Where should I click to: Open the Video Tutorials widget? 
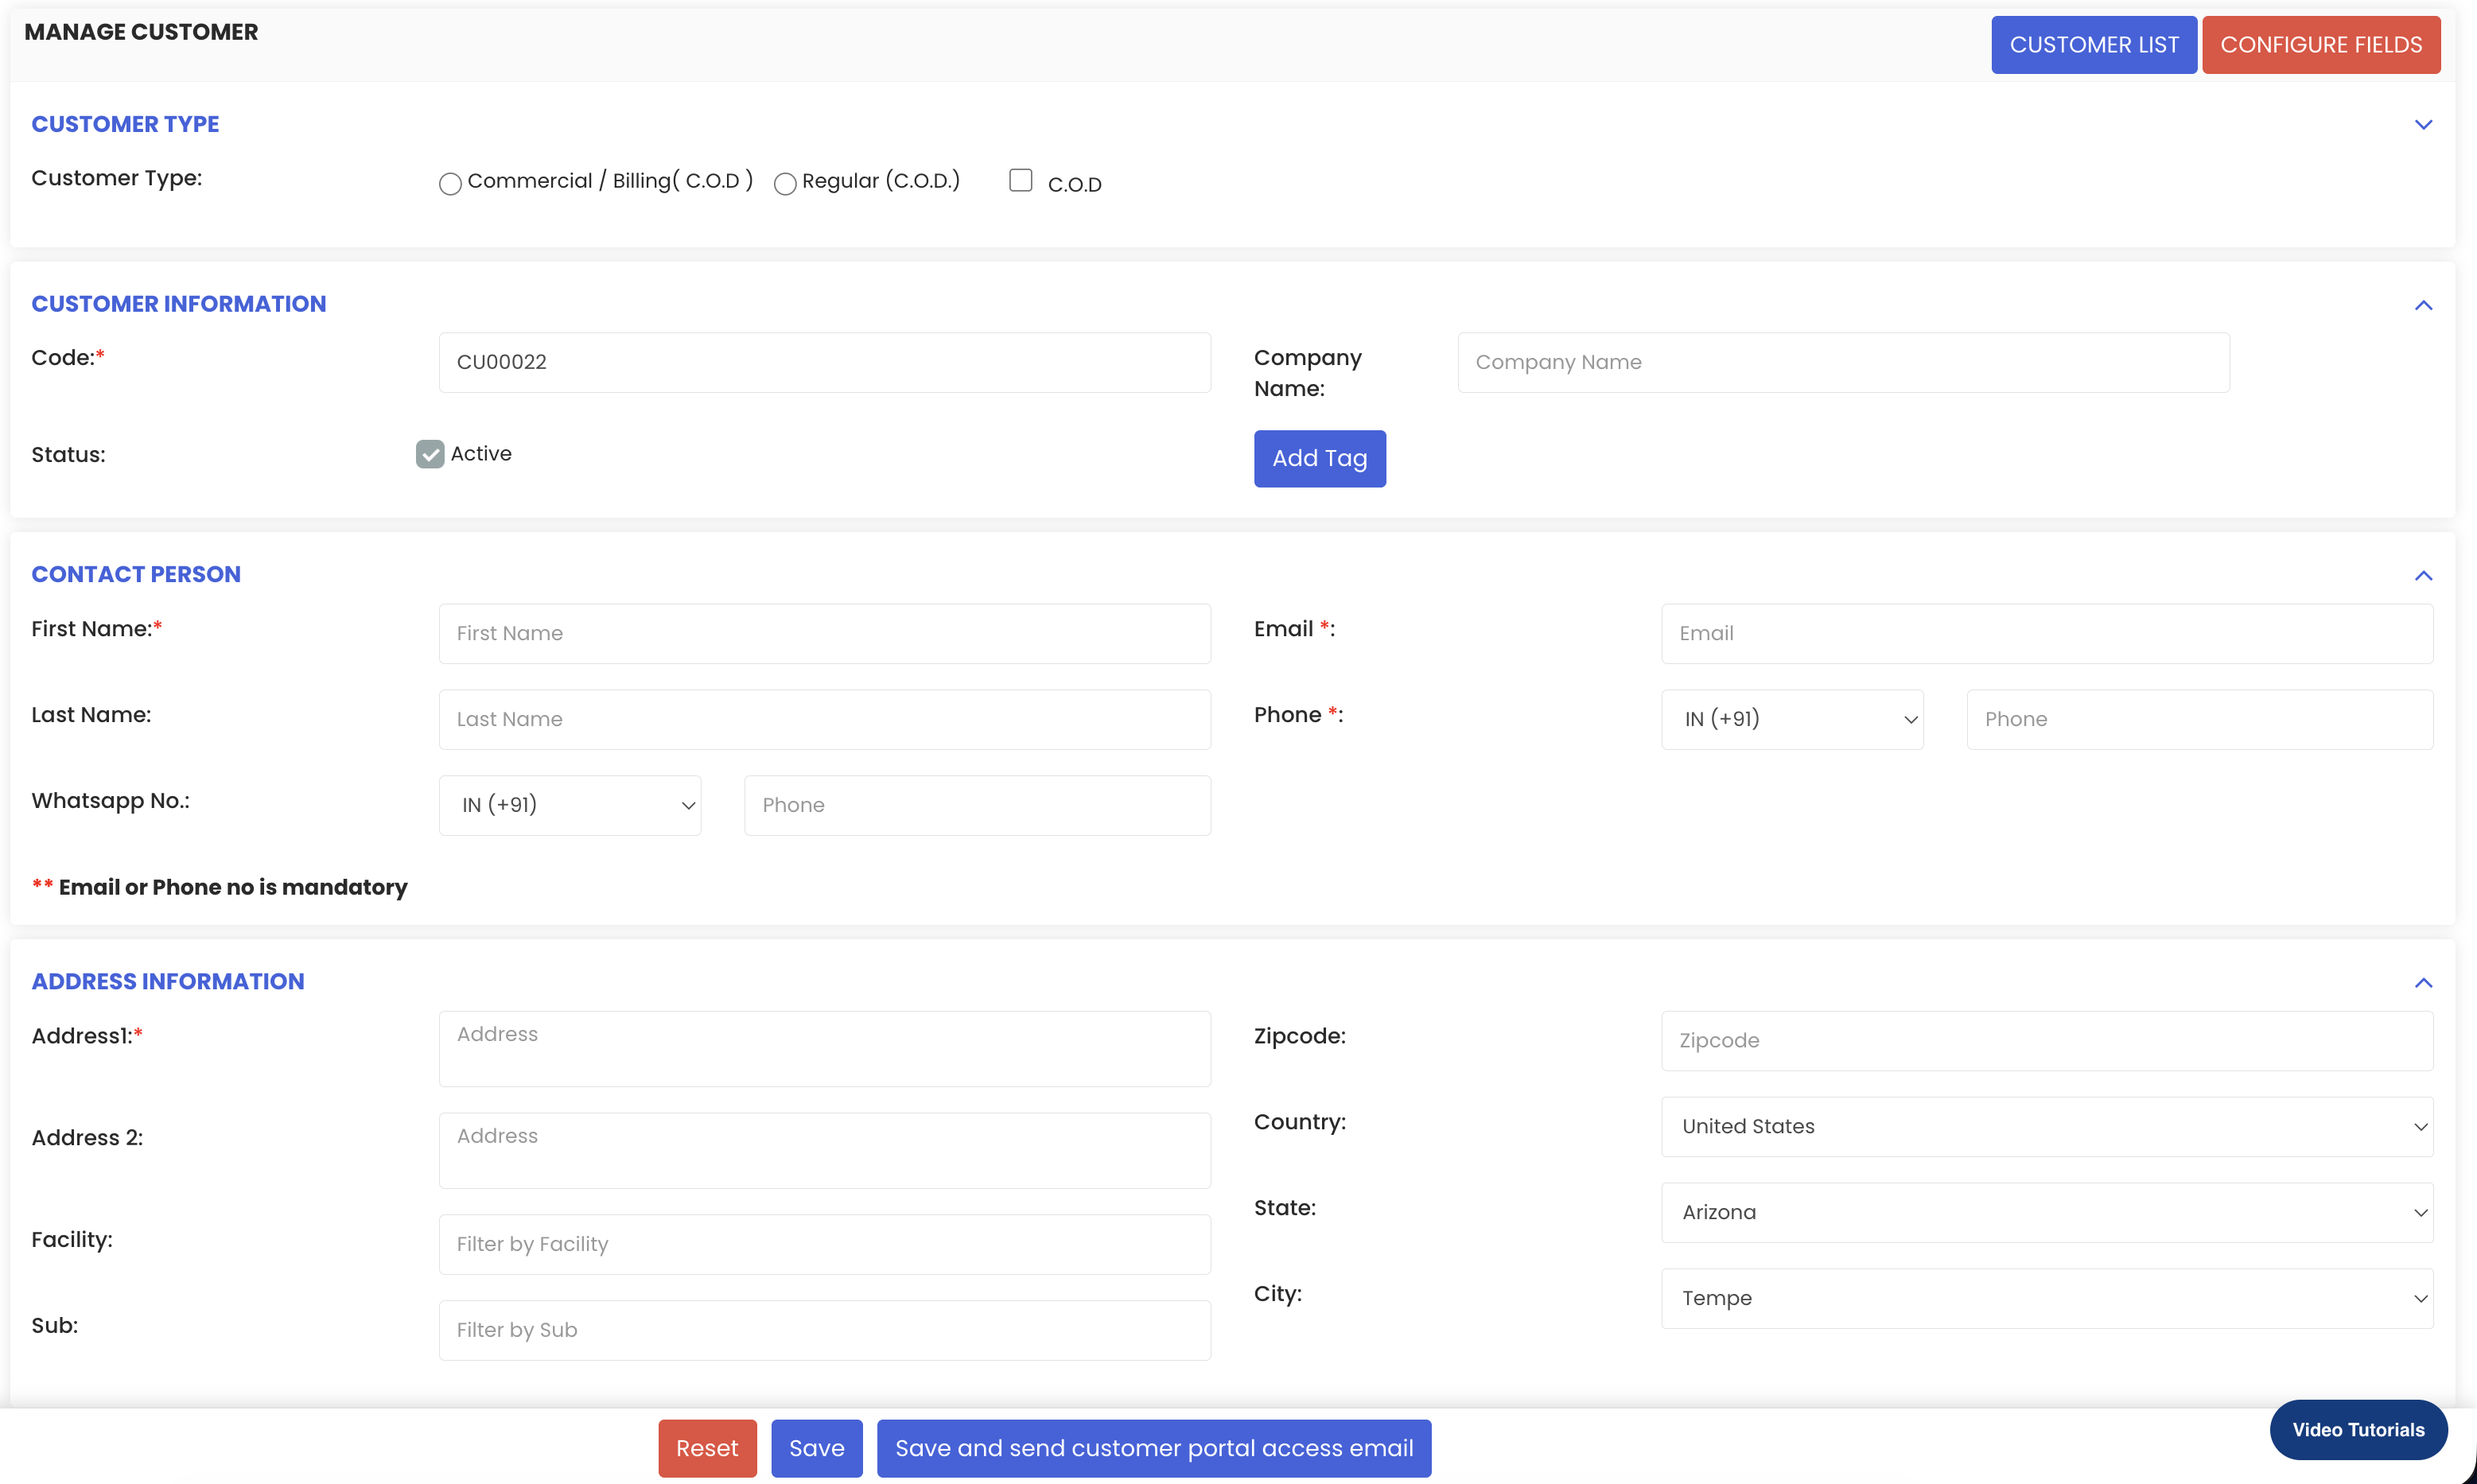pos(2357,1429)
